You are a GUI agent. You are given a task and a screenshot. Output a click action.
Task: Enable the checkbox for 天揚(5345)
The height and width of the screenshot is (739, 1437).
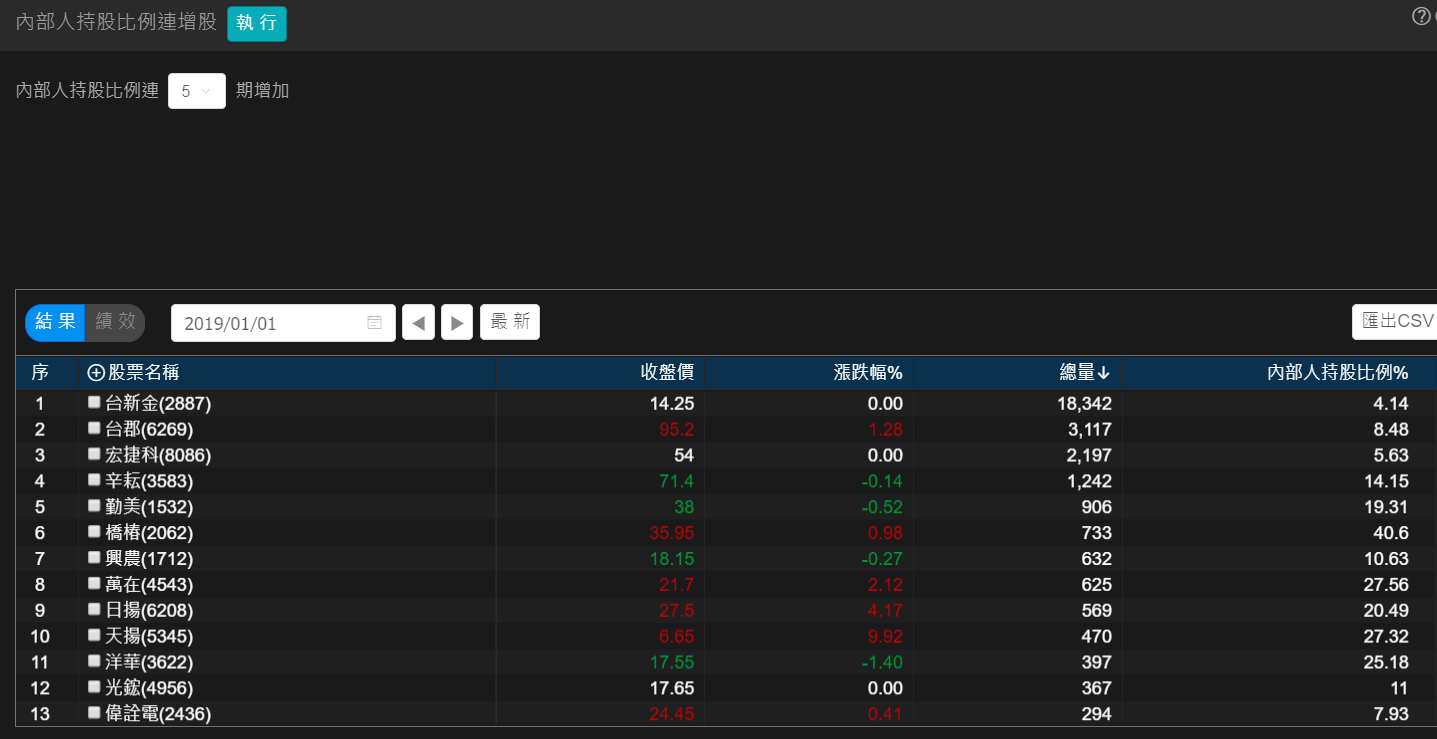pyautogui.click(x=94, y=635)
